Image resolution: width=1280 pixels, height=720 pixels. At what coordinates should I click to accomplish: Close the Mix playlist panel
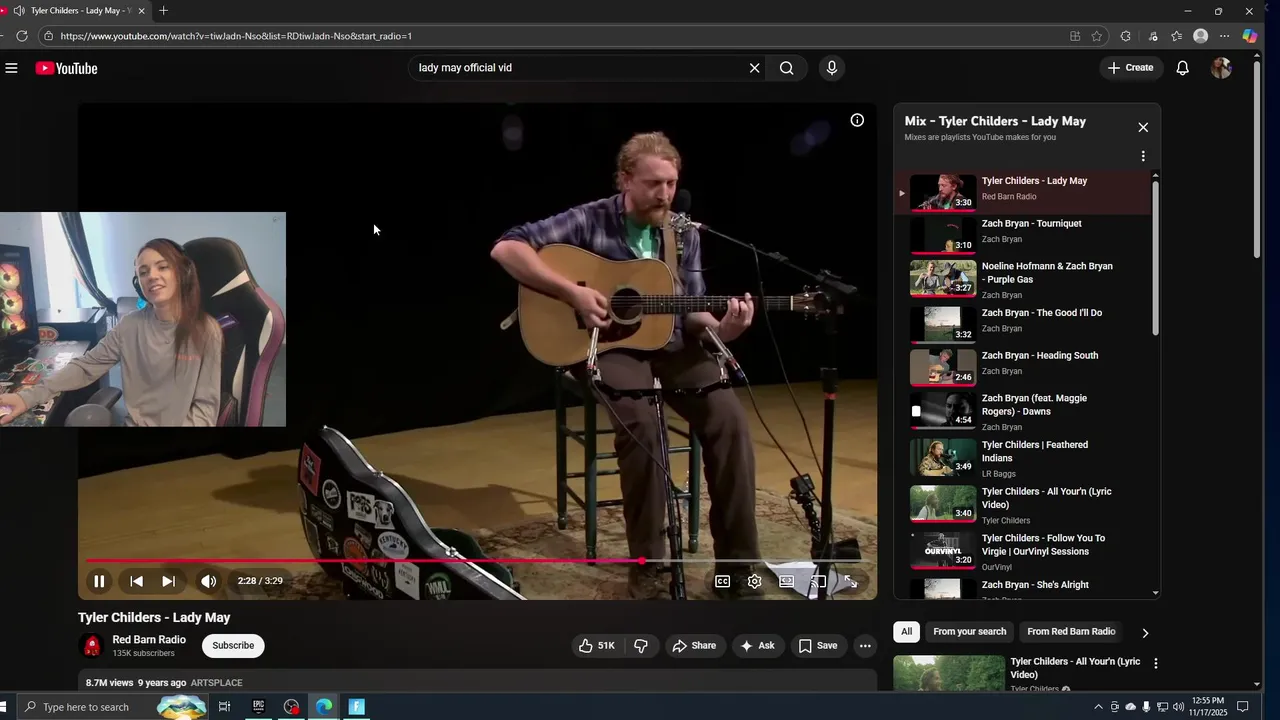[1143, 127]
